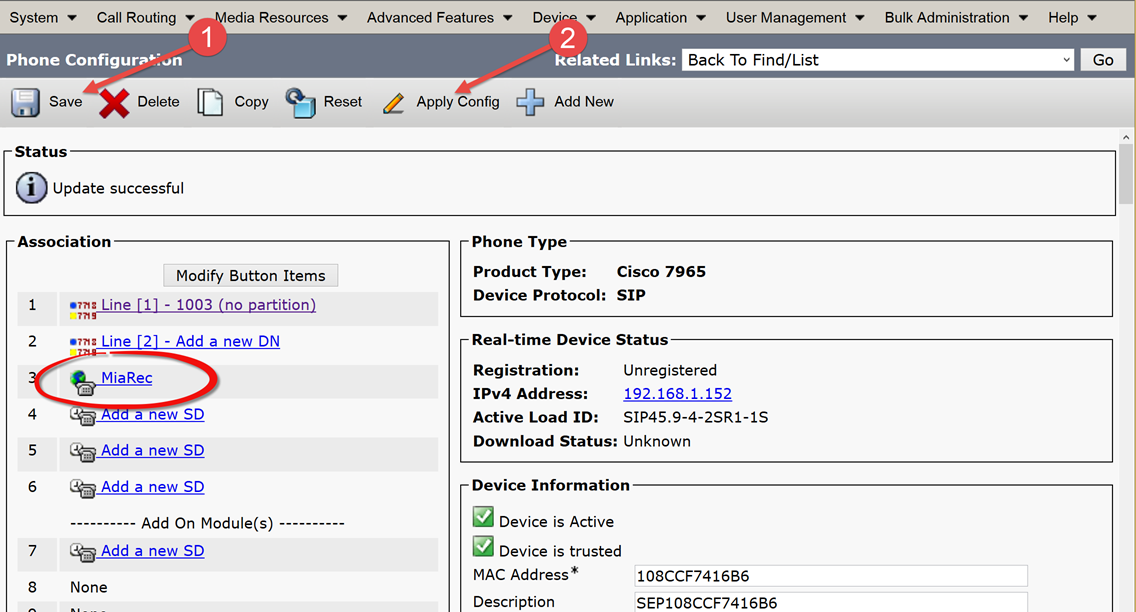Open the Help menu
The width and height of the screenshot is (1136, 612).
[x=1072, y=17]
